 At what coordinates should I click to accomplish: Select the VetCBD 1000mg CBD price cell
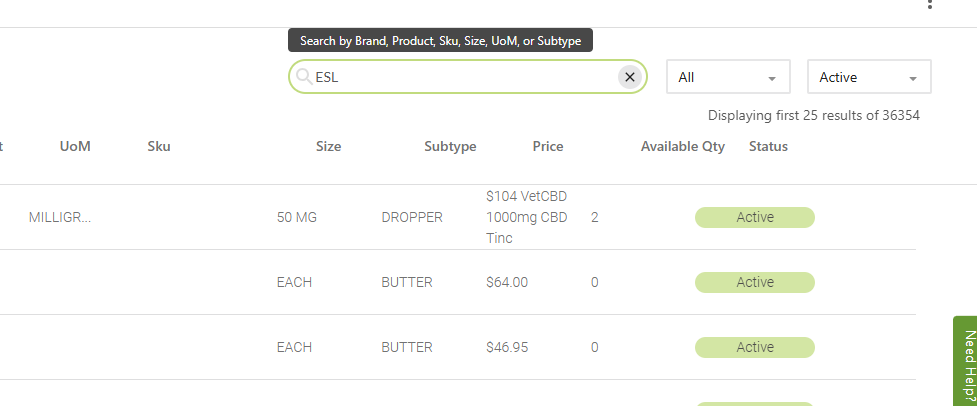click(526, 217)
